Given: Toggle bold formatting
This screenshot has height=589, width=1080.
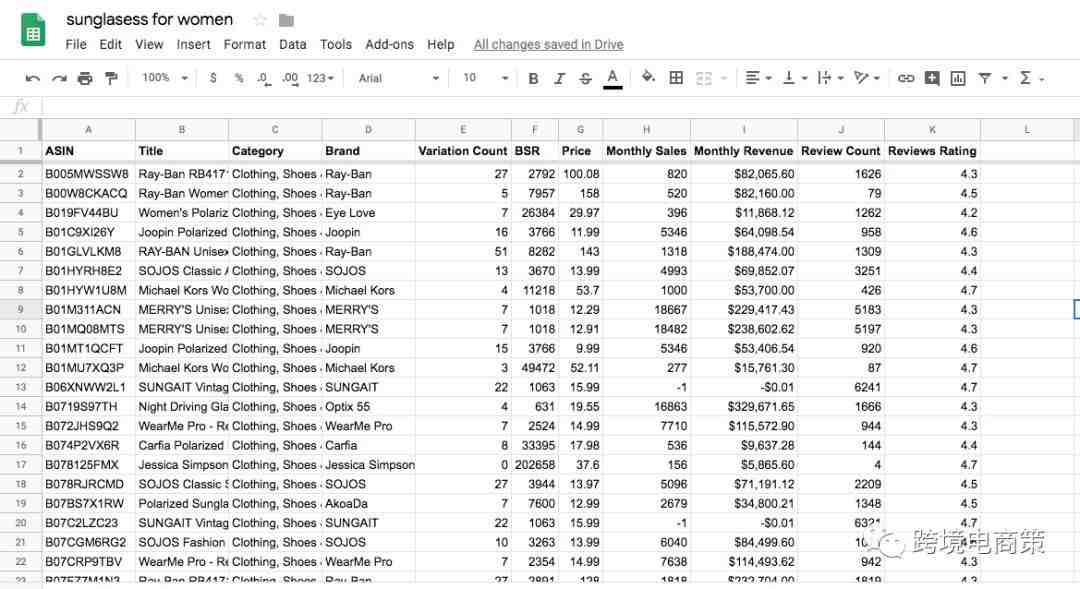Looking at the screenshot, I should click(x=533, y=79).
